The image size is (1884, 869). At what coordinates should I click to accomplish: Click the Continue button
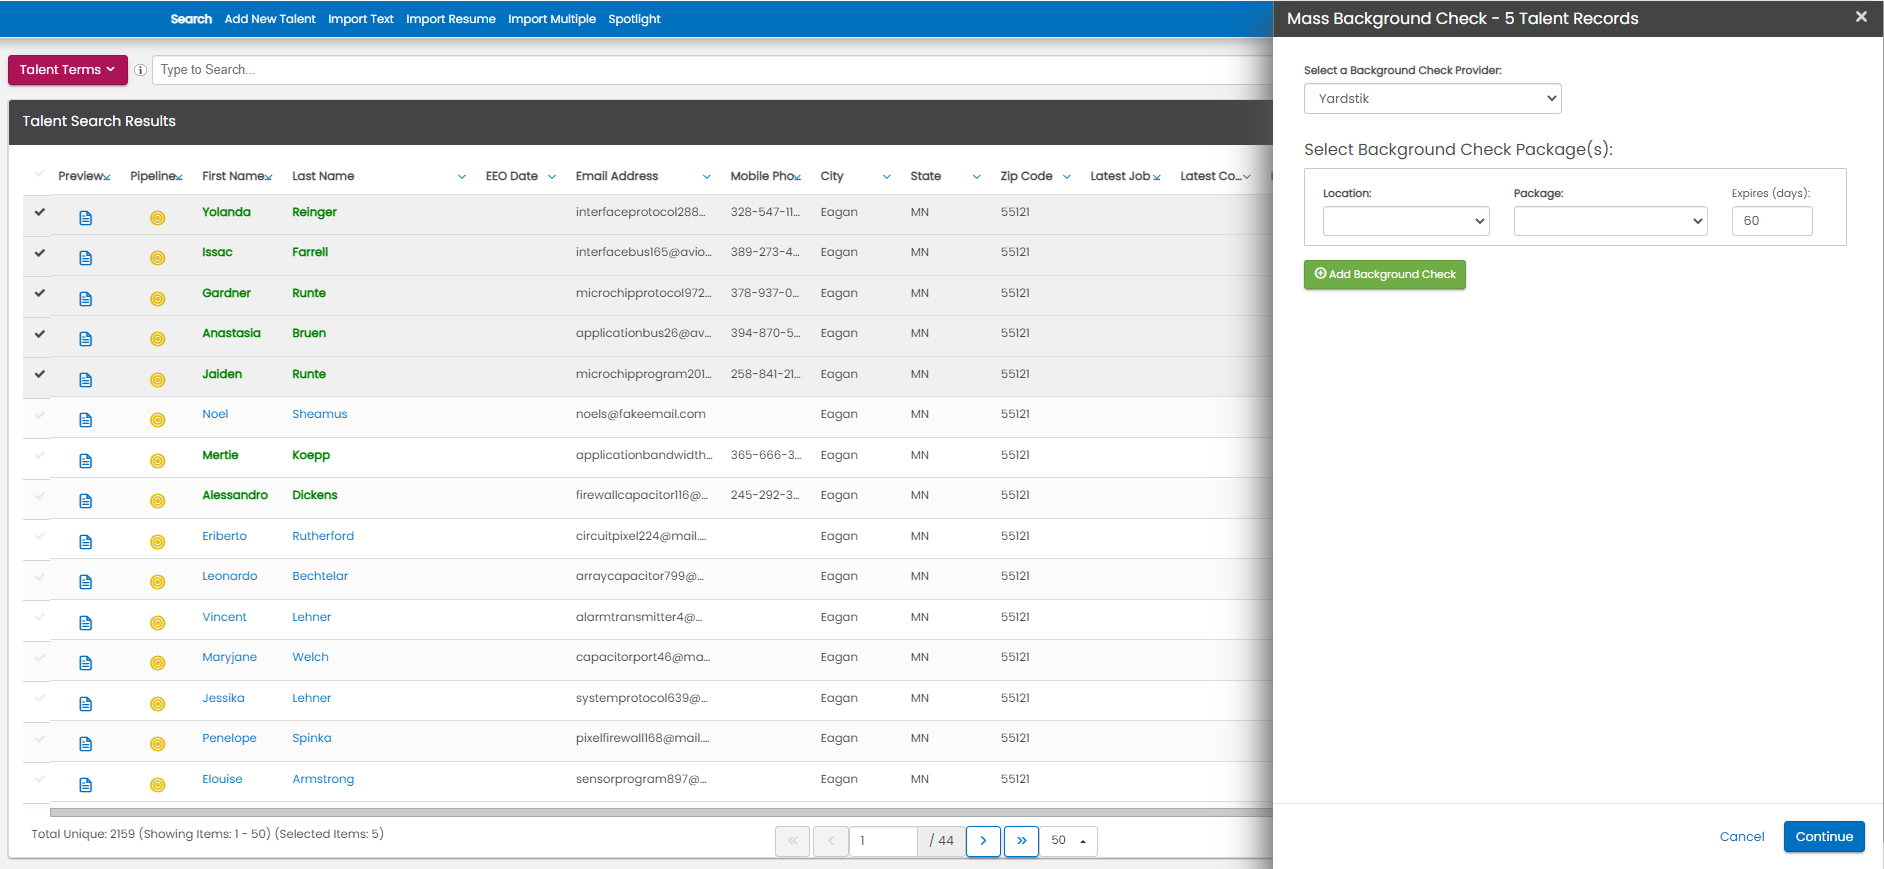(1824, 837)
